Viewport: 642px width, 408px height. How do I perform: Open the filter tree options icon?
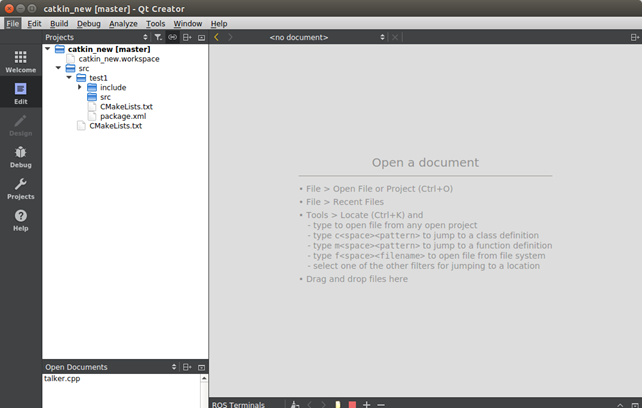(x=158, y=37)
